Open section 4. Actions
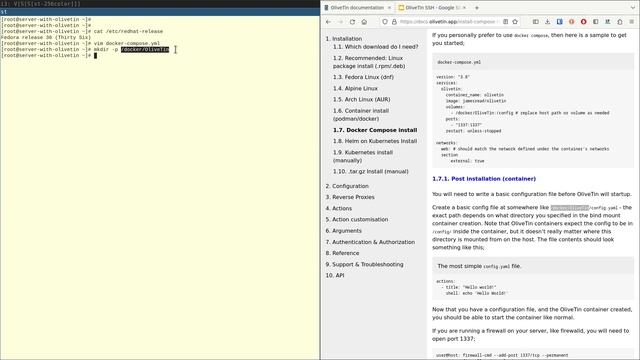The width and height of the screenshot is (640, 360). click(338, 209)
